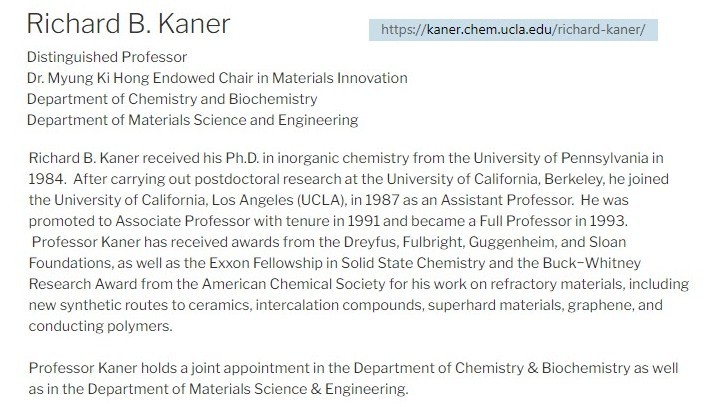Click American Chemical Society in the text
Image resolution: width=727 pixels, height=407 pixels.
(293, 284)
